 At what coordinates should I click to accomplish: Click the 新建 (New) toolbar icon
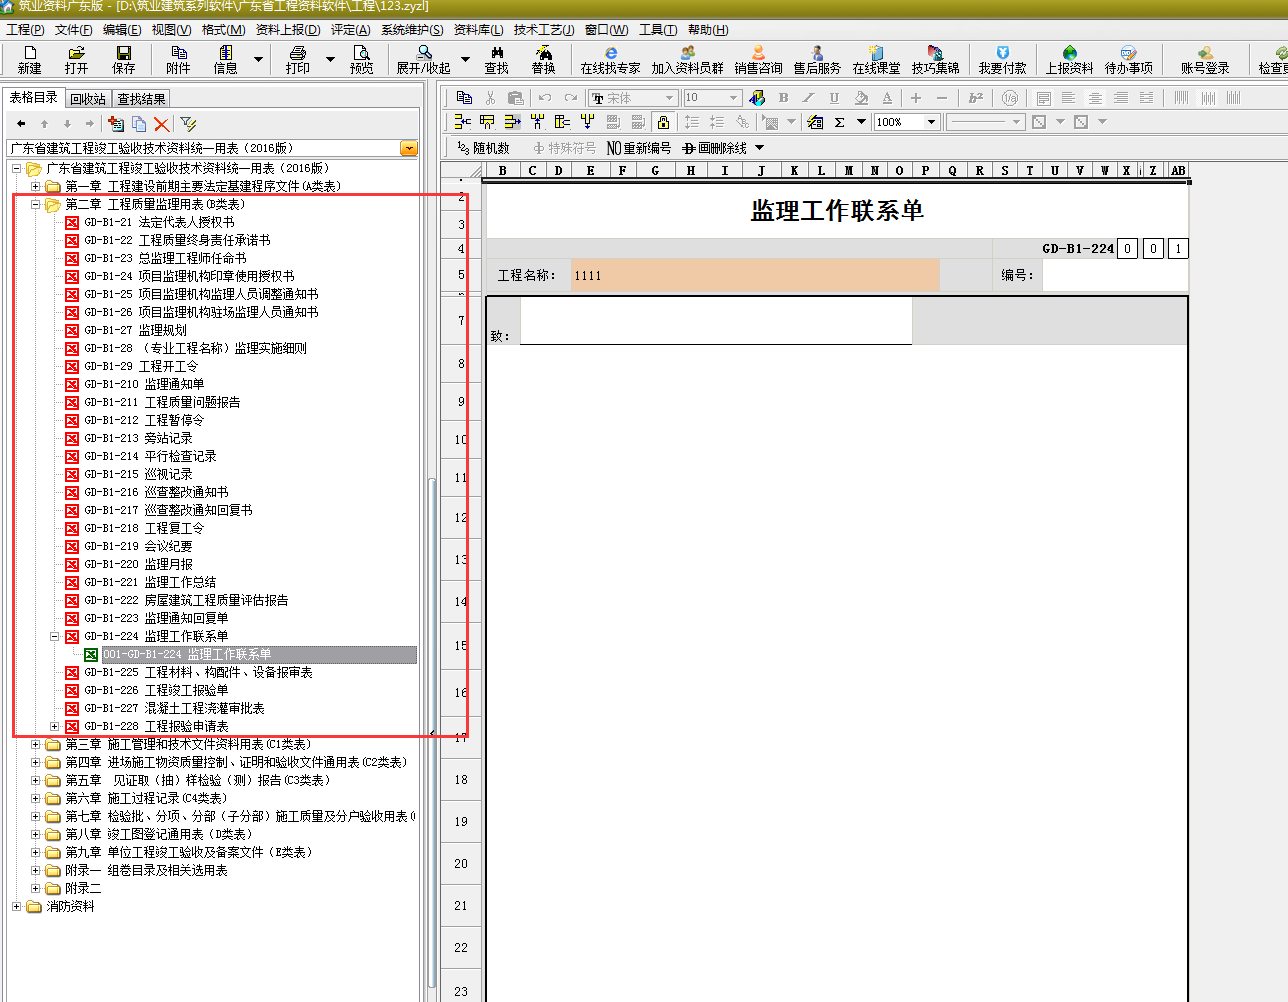pyautogui.click(x=29, y=59)
